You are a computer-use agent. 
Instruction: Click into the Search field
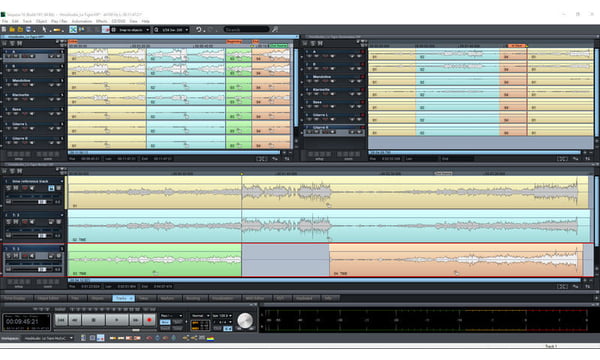pos(246,29)
